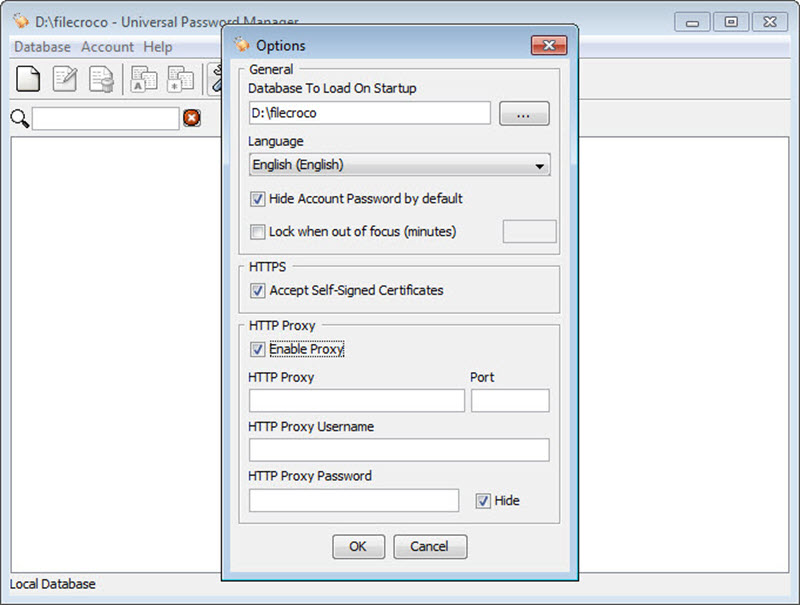Click the main window search box
The image size is (800, 605).
(106, 118)
